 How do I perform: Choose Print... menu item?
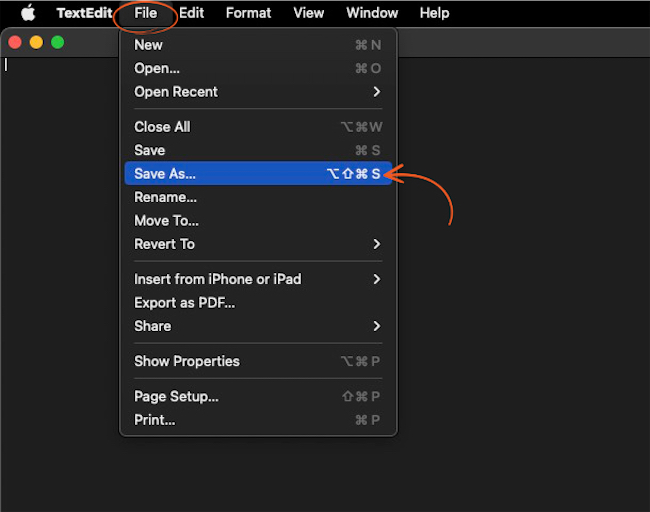pos(258,420)
